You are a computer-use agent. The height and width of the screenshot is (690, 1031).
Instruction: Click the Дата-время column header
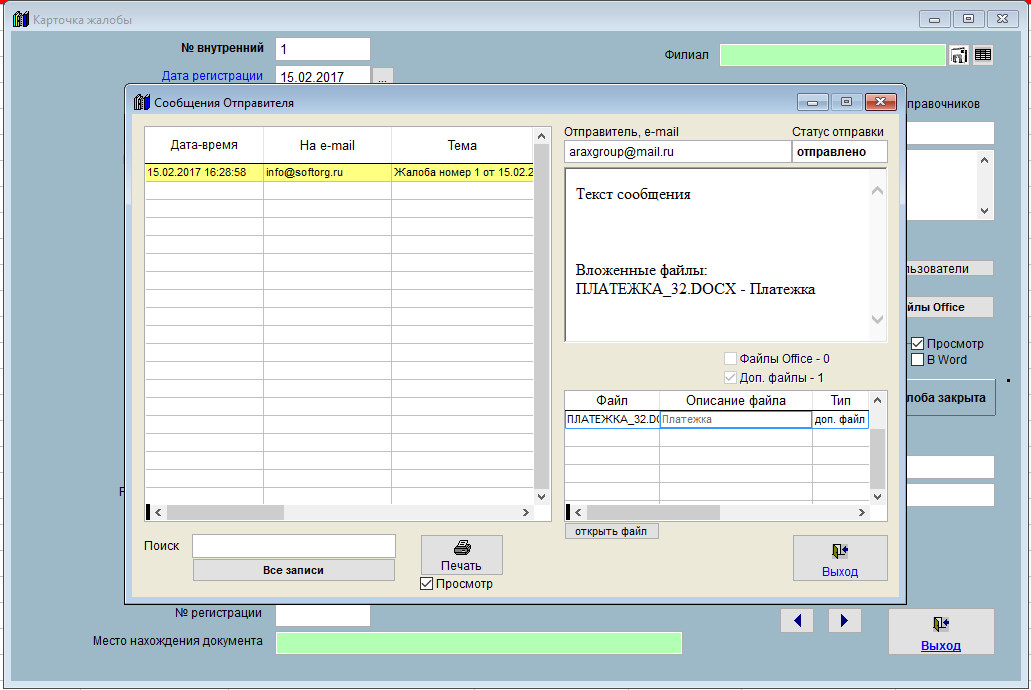204,146
